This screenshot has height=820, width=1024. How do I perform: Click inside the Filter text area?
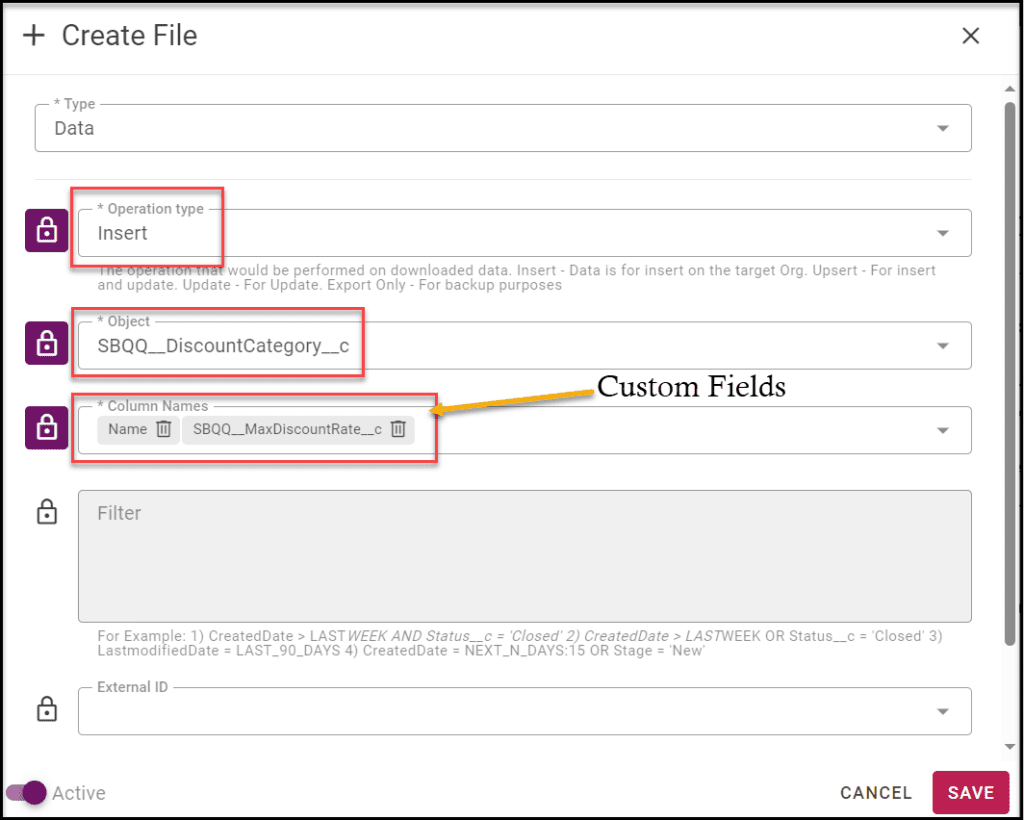tap(524, 556)
